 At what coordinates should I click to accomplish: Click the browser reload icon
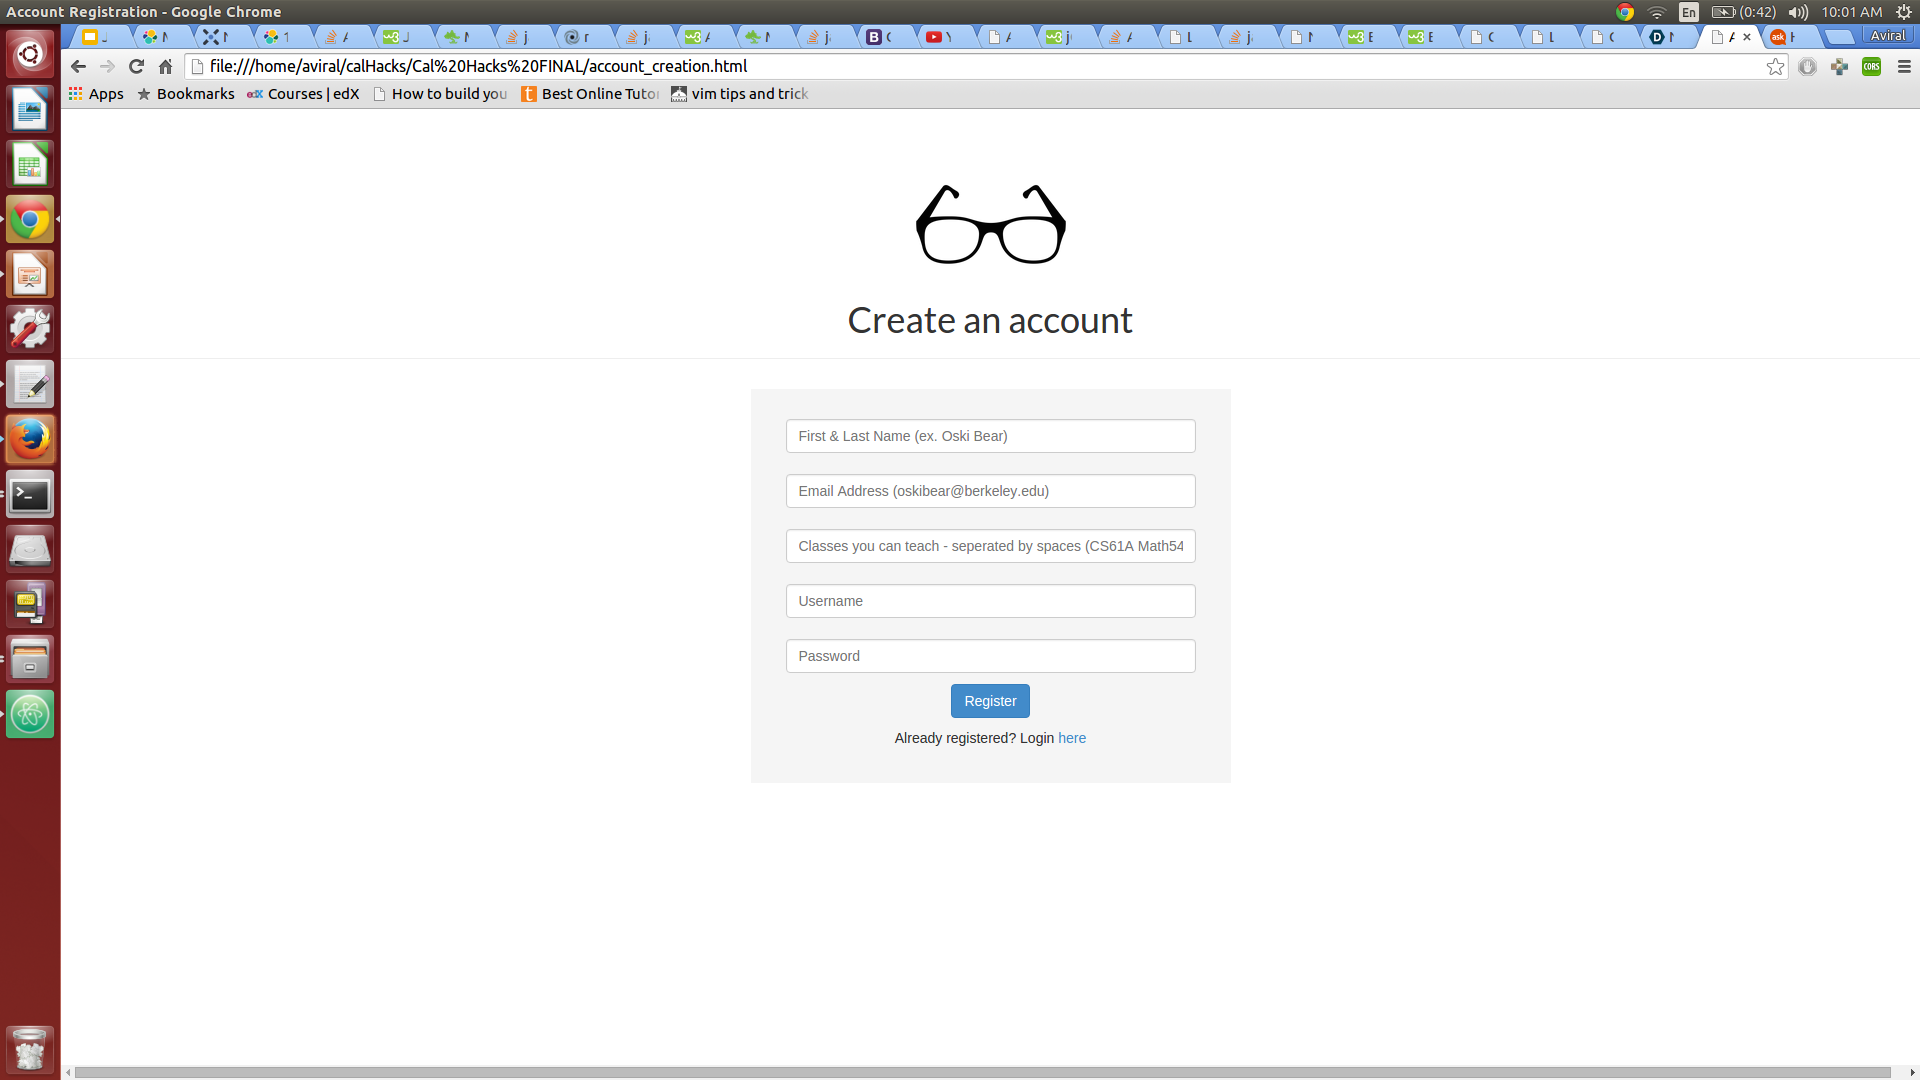coord(137,66)
